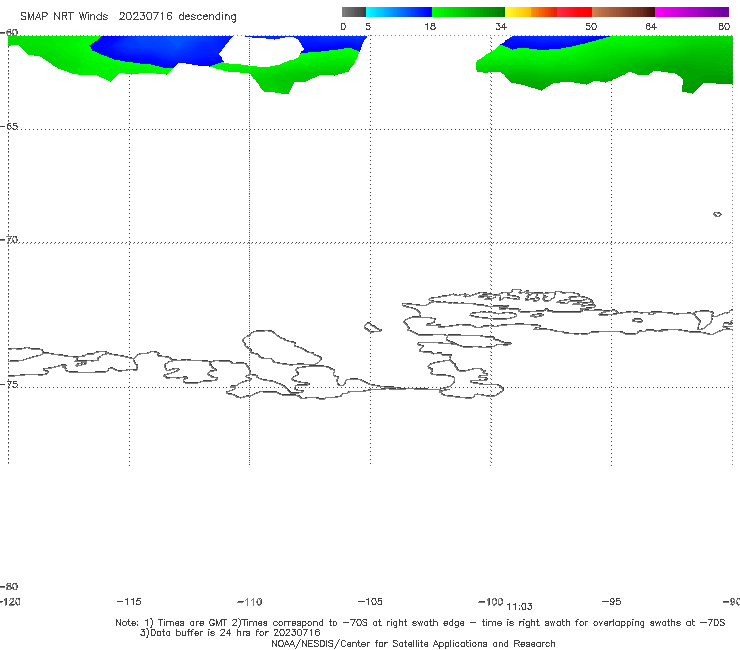Click the NOAA/NESDIS credit line
740x650 pixels.
(x=413, y=643)
